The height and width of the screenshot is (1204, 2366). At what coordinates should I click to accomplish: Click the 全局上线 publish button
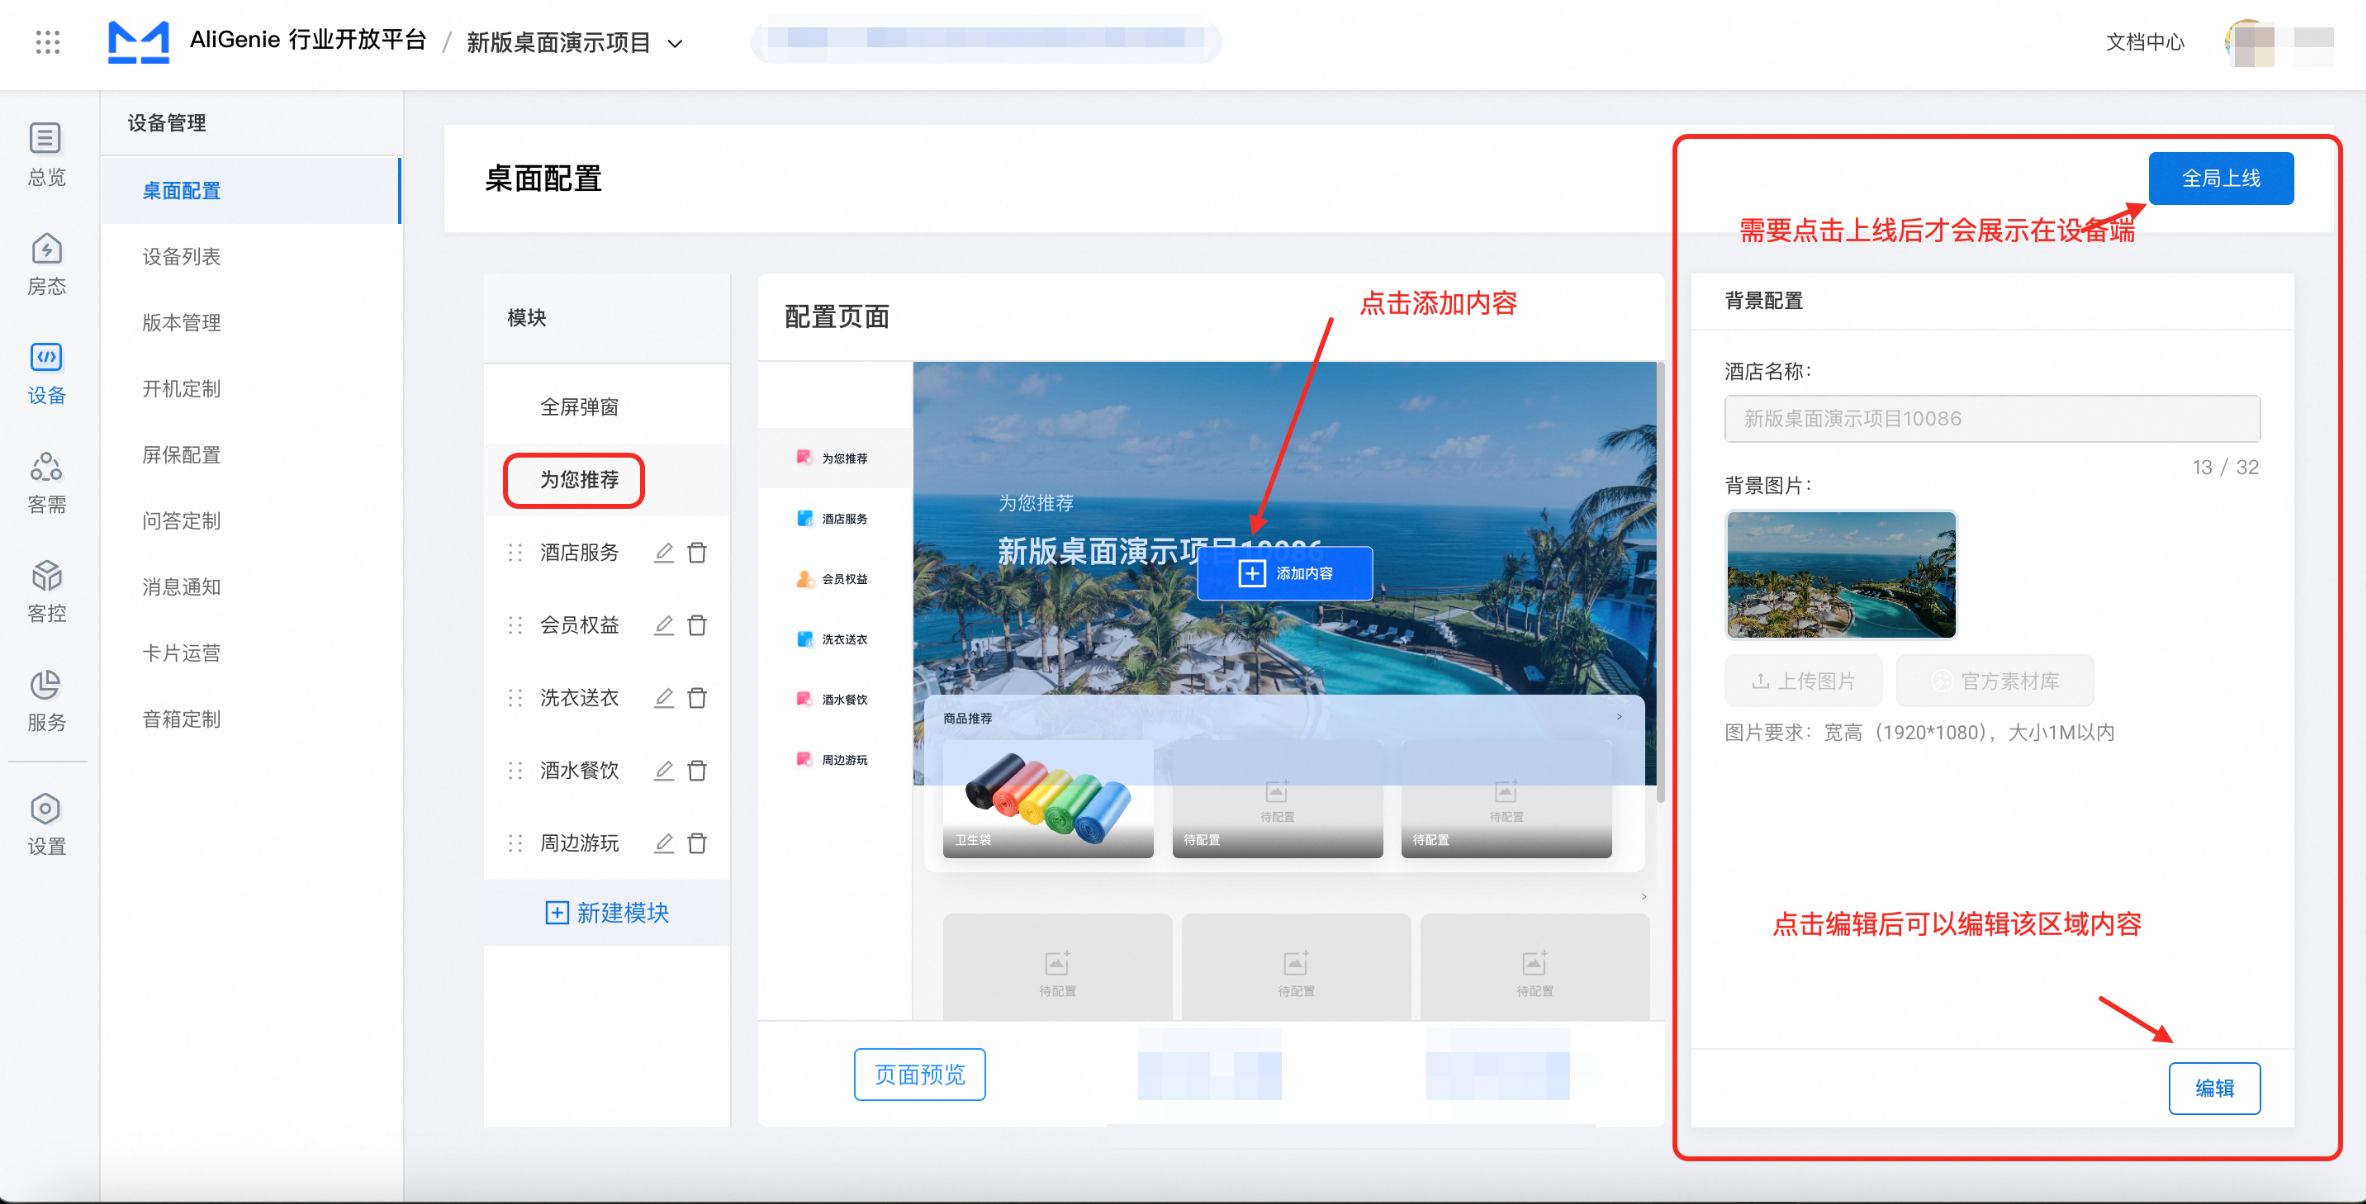2220,178
